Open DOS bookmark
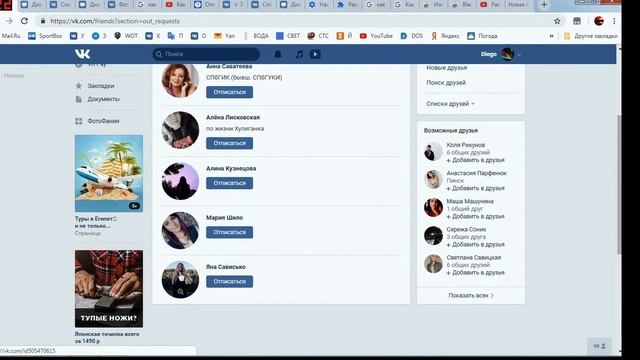The height and width of the screenshot is (360, 640). pos(411,36)
